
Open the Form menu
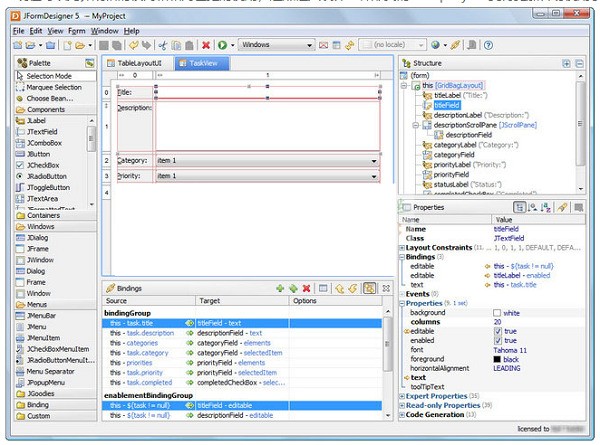point(77,31)
